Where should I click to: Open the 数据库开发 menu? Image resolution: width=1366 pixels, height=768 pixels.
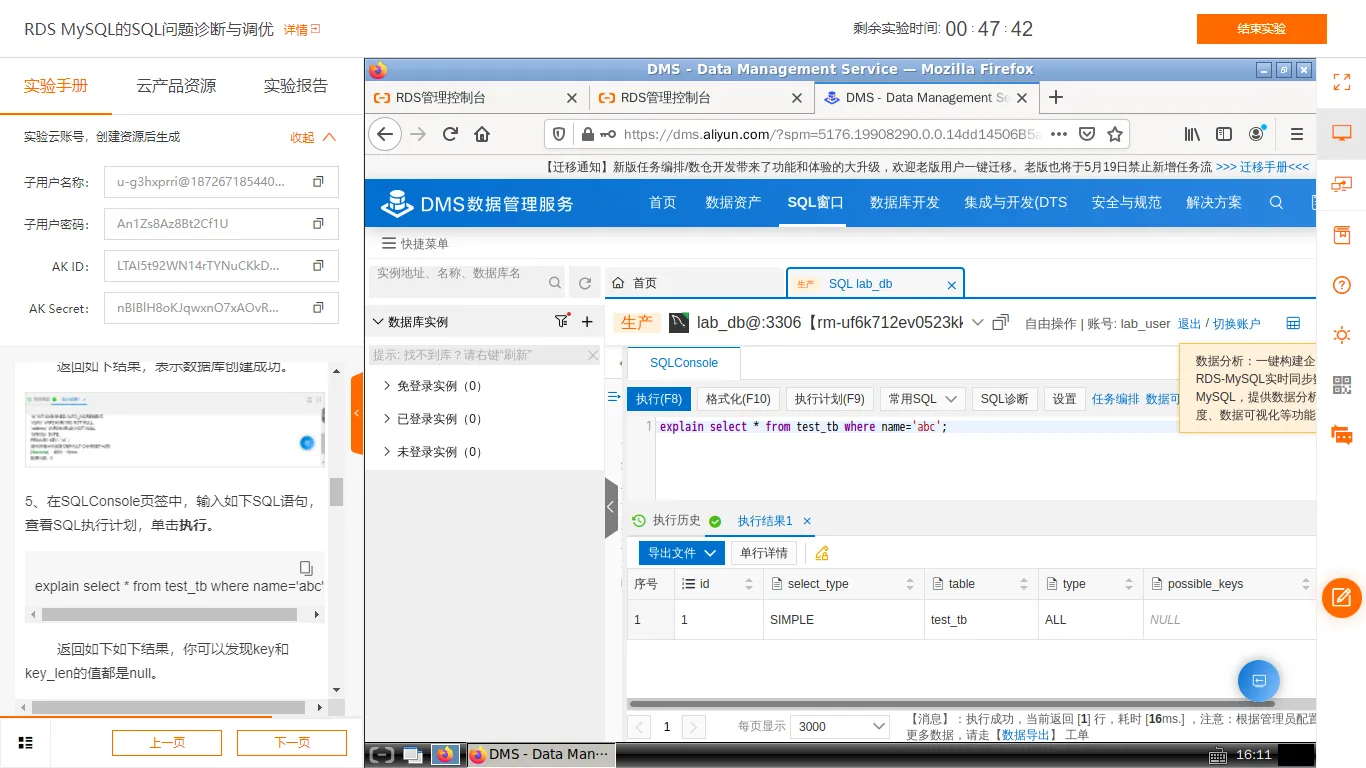pos(905,202)
